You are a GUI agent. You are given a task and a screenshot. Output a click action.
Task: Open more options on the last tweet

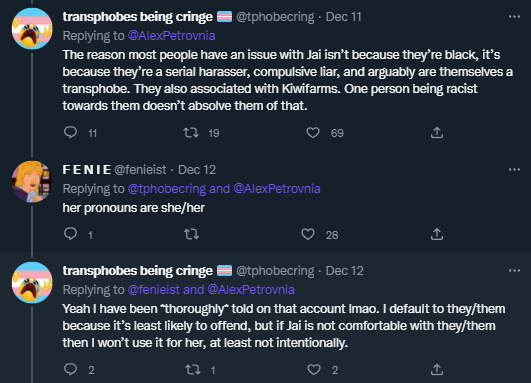514,271
